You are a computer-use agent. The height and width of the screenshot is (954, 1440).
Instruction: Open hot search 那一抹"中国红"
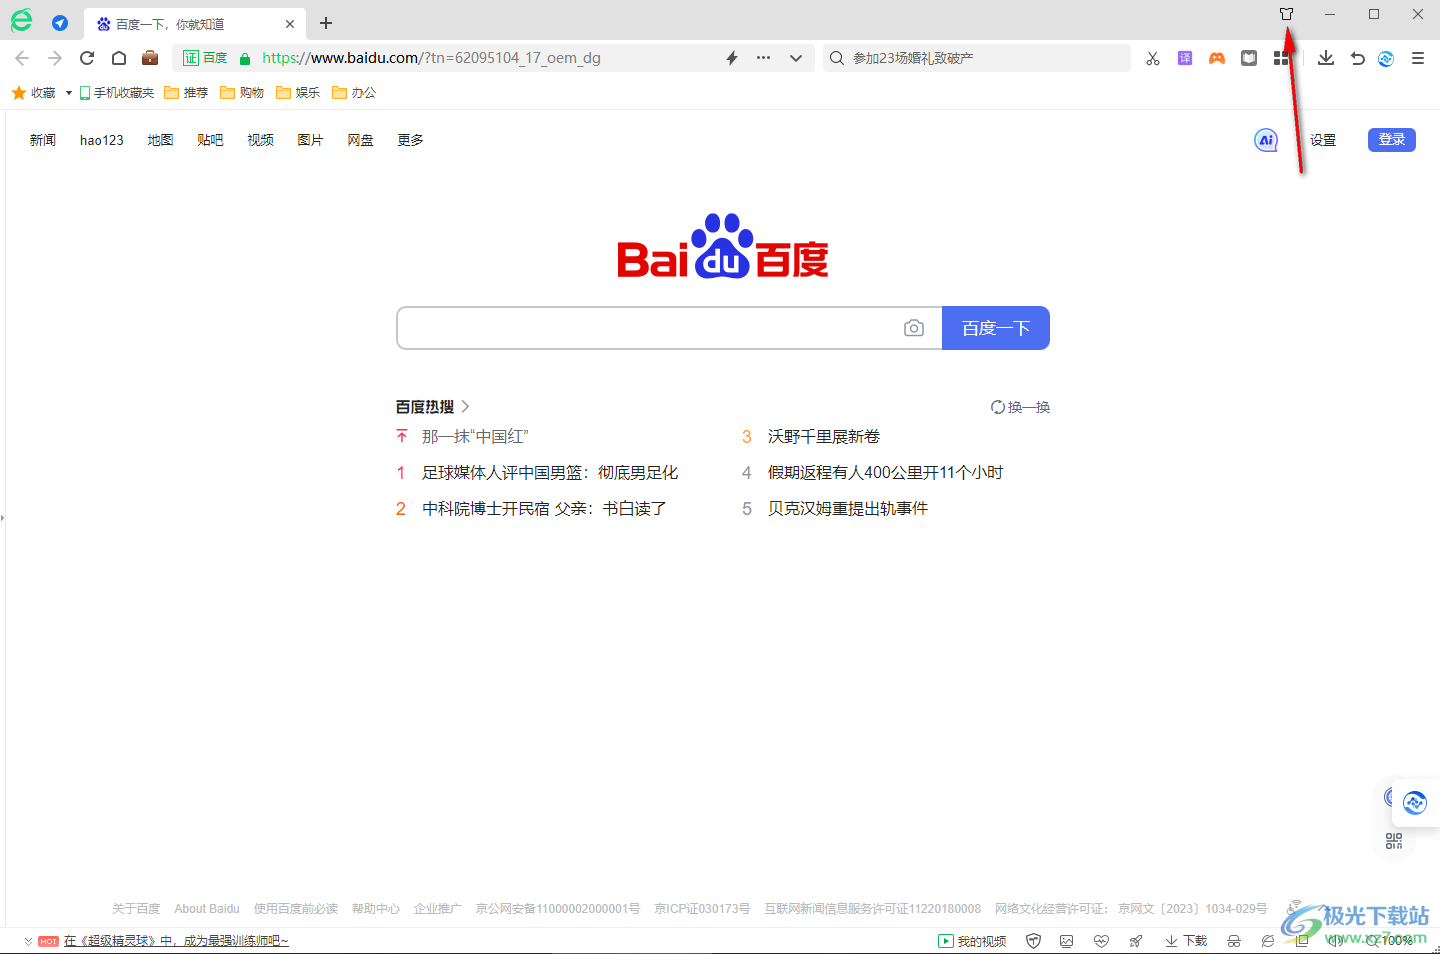[x=475, y=437]
